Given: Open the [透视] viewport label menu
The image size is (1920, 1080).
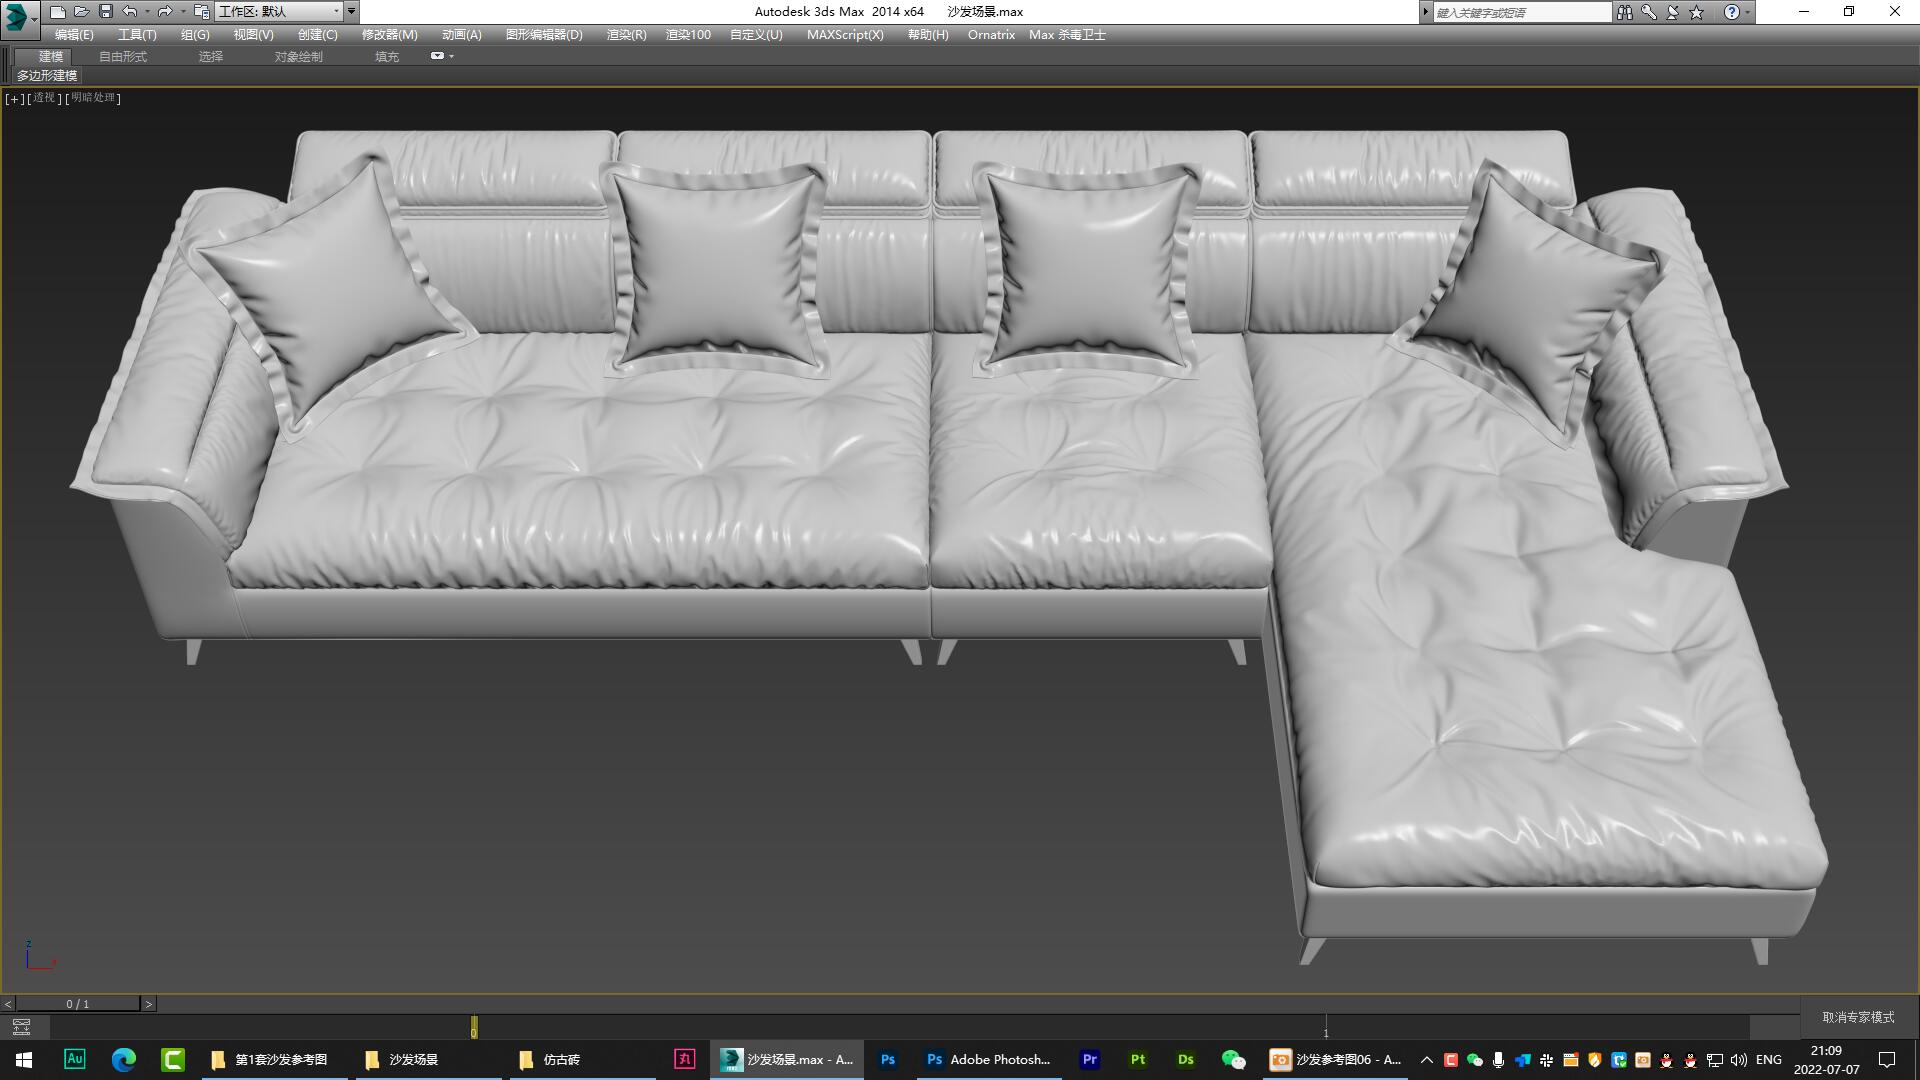Looking at the screenshot, I should coord(42,98).
